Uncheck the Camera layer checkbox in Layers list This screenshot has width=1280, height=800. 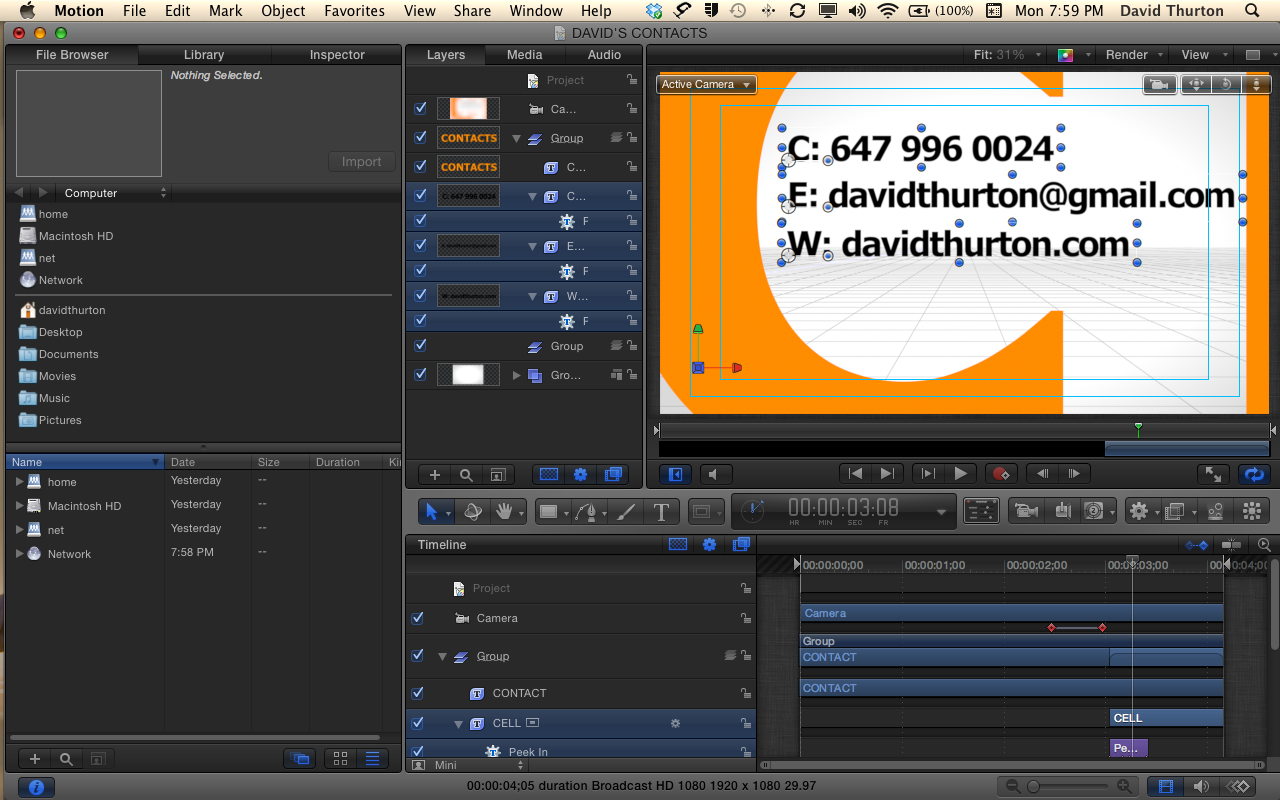click(420, 109)
